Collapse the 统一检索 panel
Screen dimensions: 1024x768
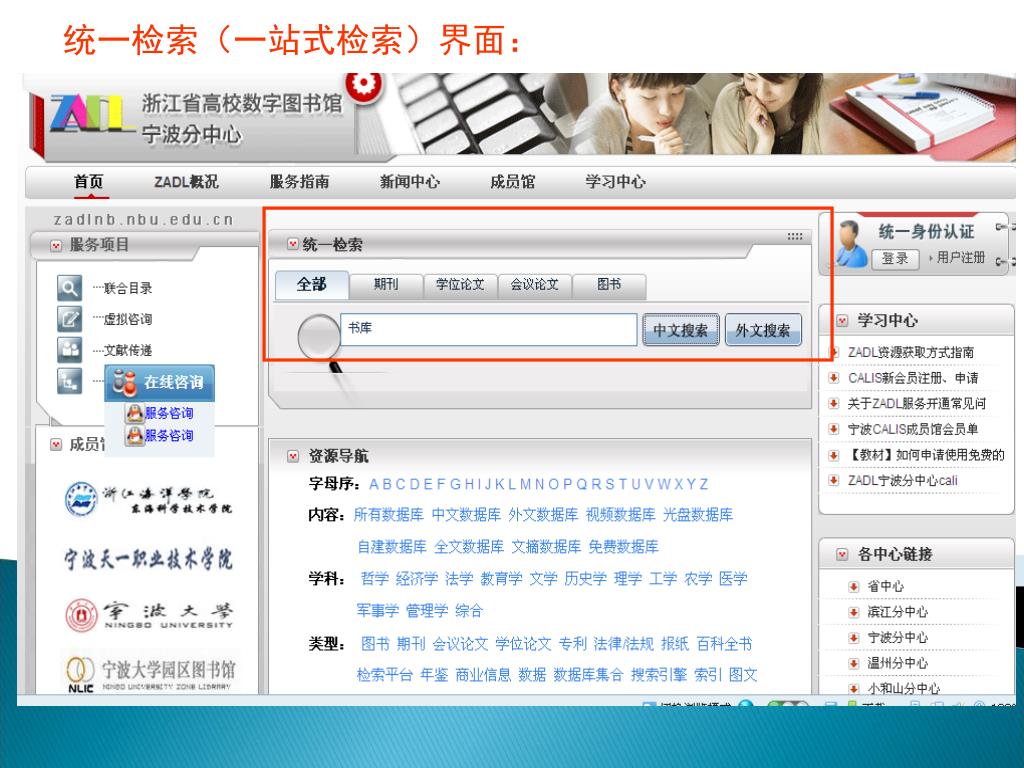293,244
